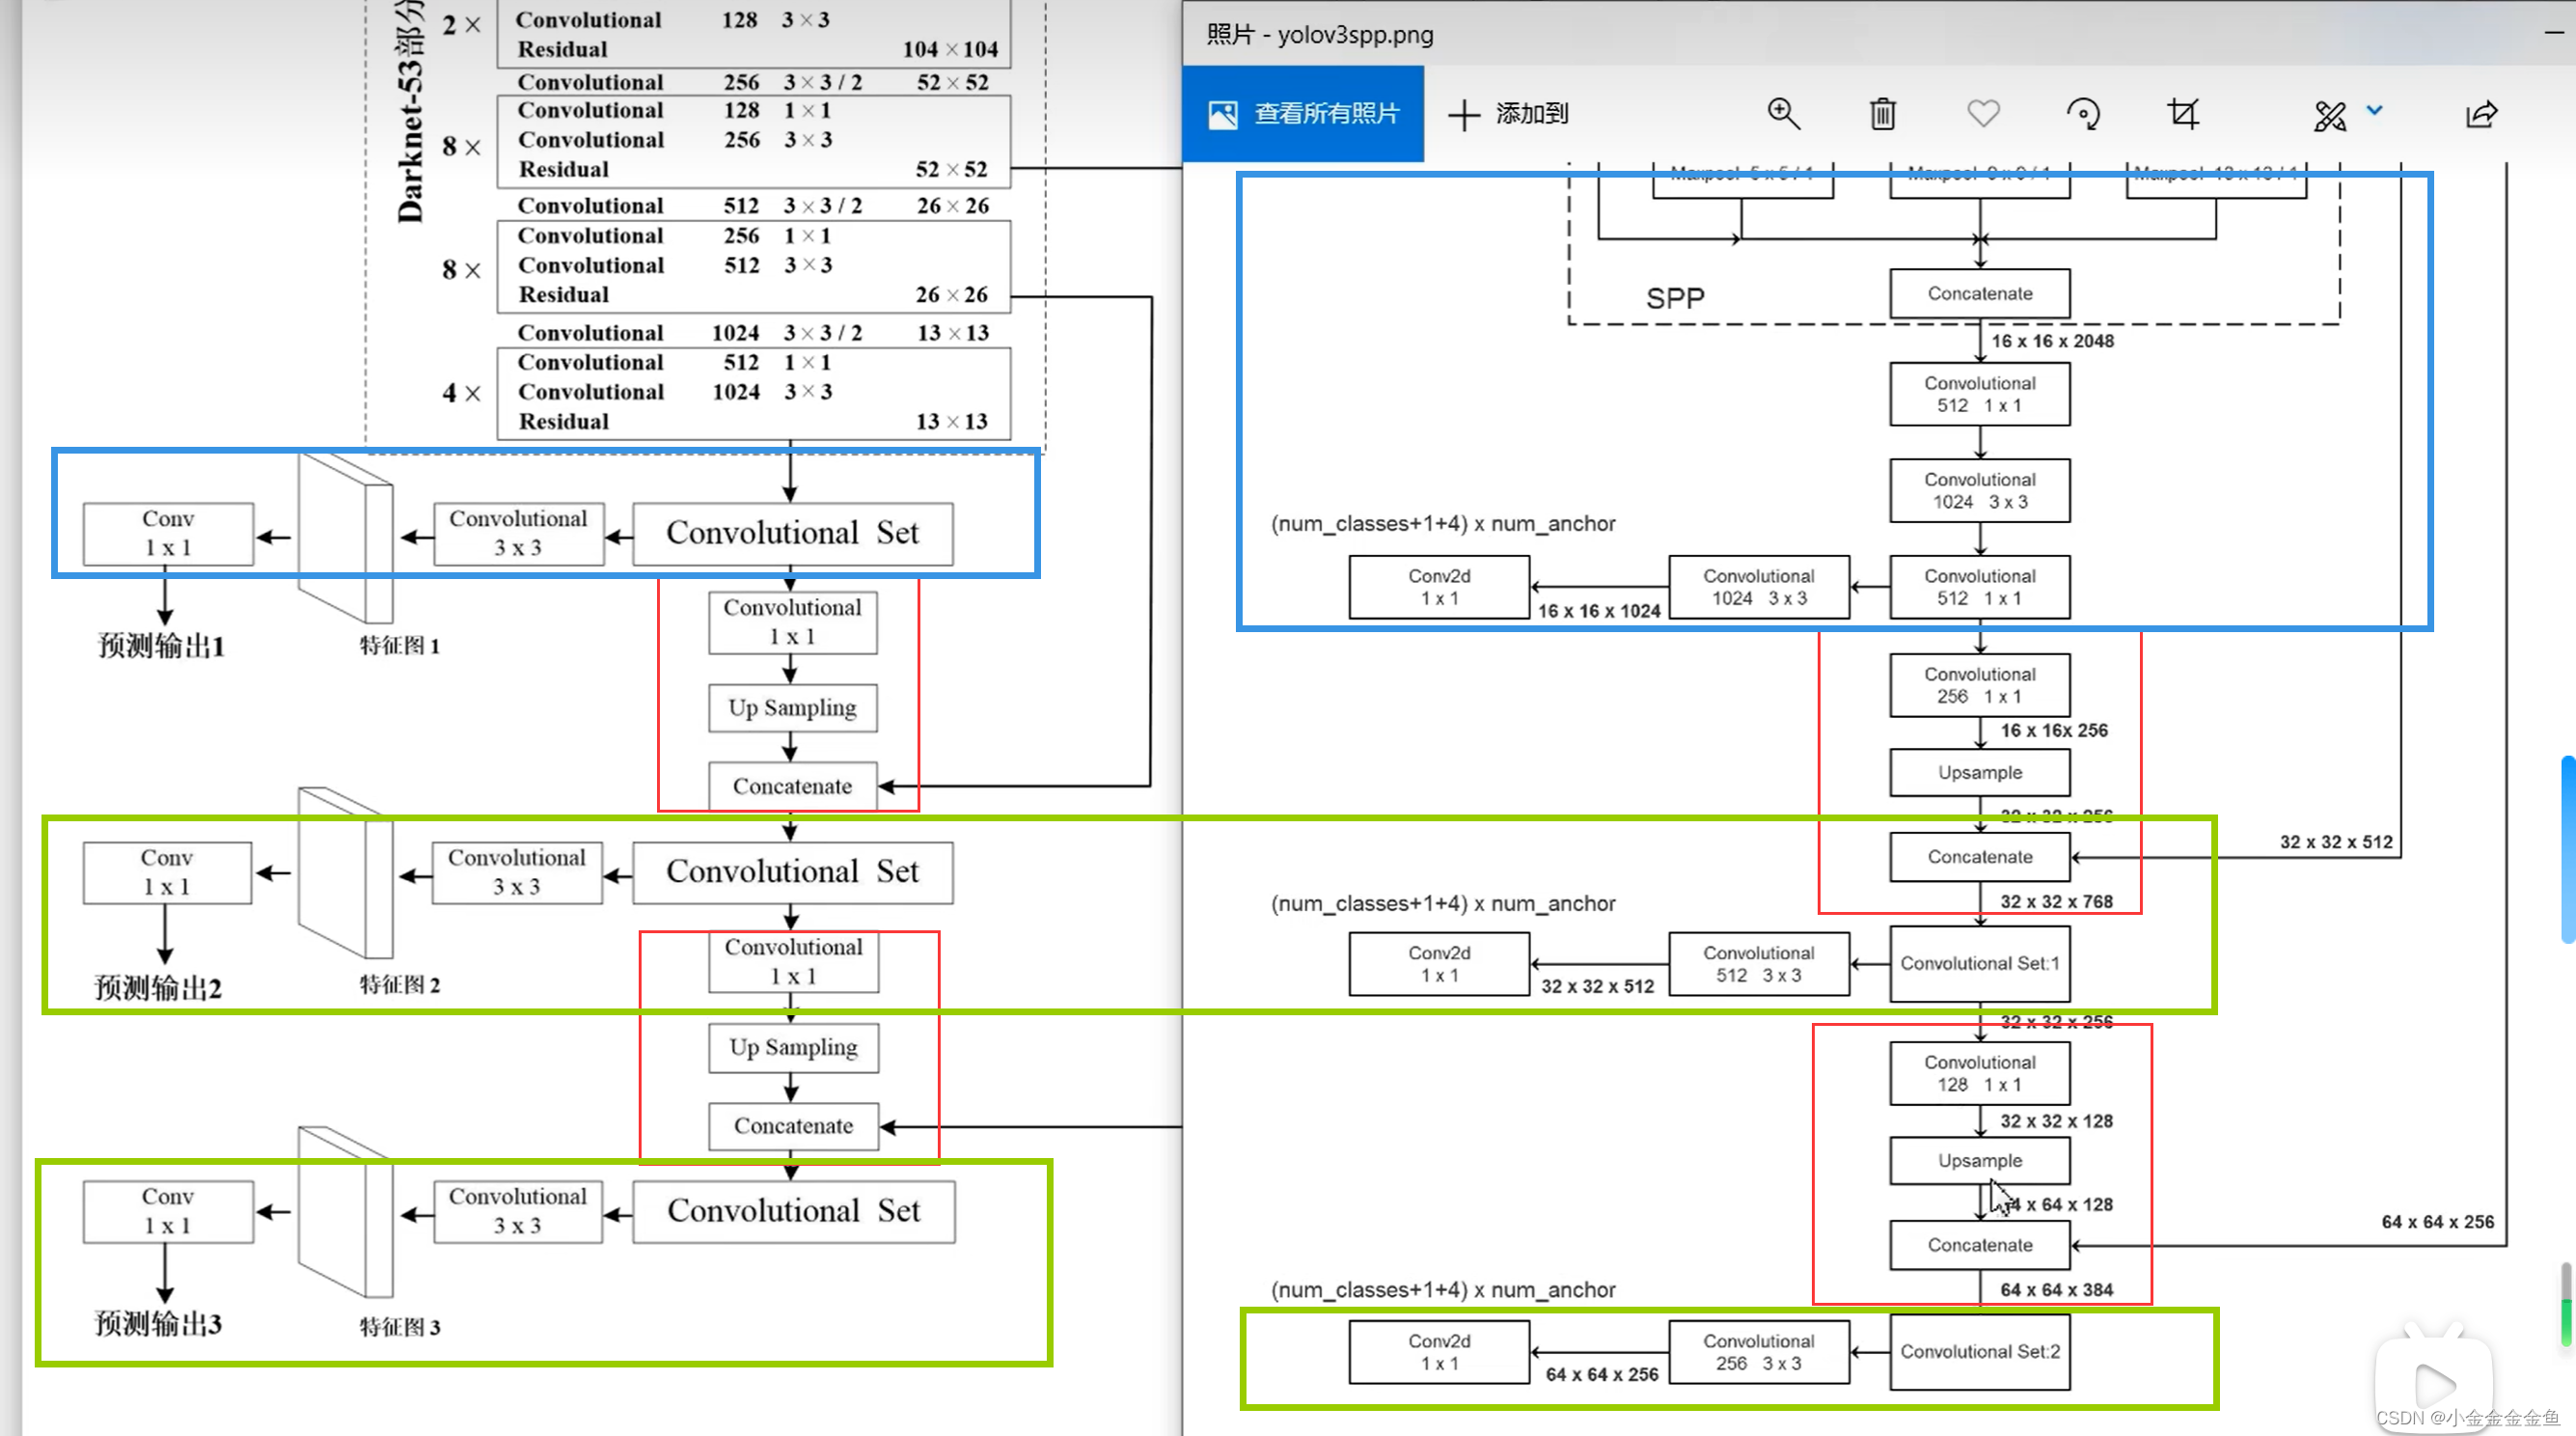This screenshot has width=2576, height=1436.
Task: Click the 特征图 3 label
Action: tap(400, 1327)
